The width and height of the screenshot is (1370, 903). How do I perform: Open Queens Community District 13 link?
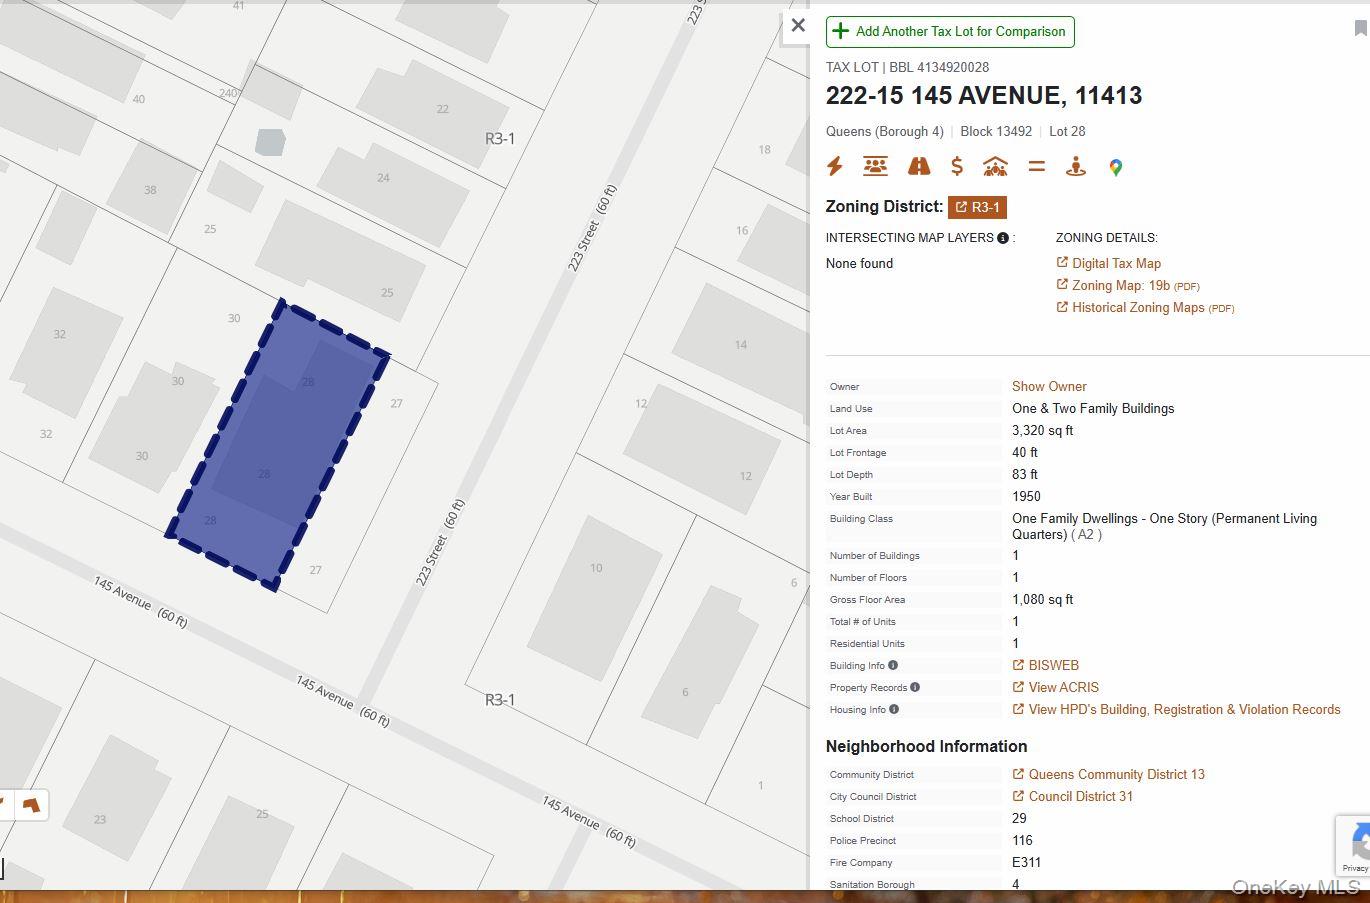click(1115, 774)
